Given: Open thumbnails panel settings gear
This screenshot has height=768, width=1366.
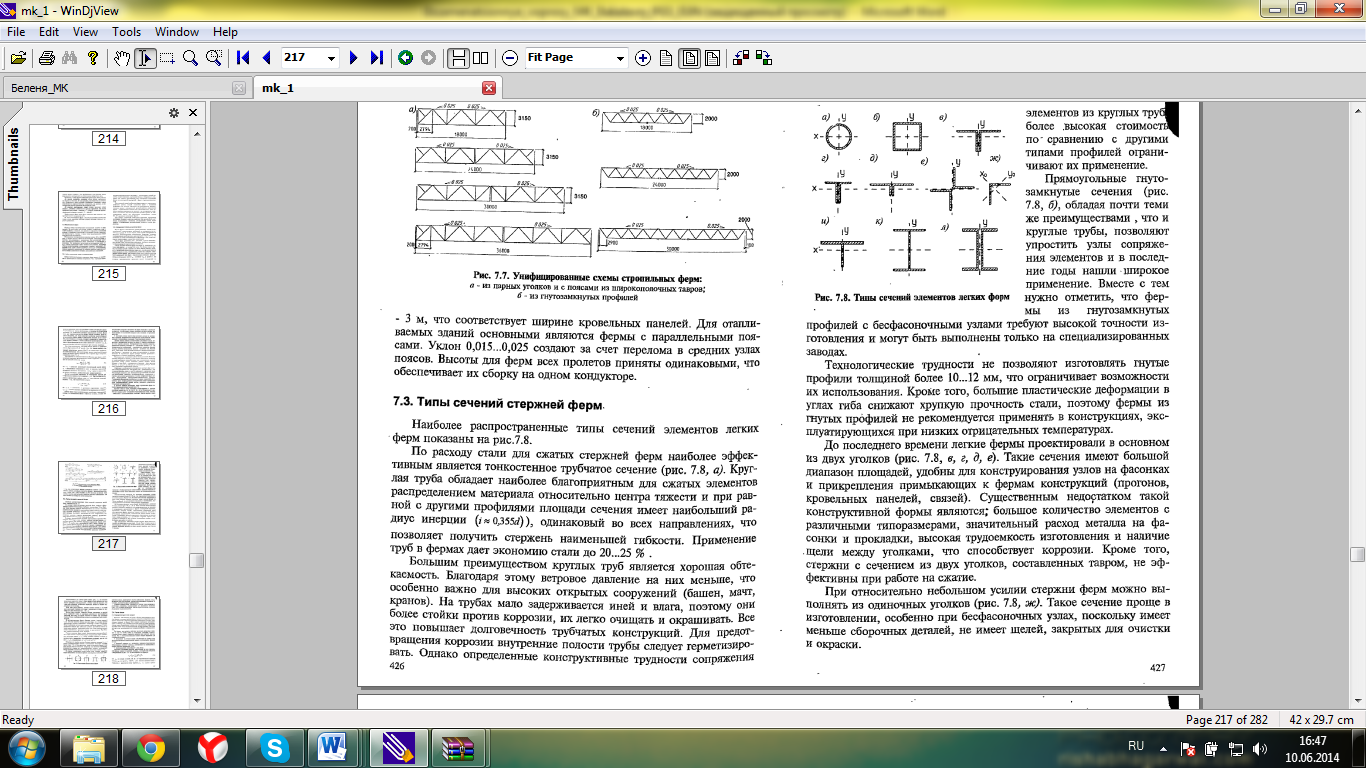Looking at the screenshot, I should tap(173, 113).
